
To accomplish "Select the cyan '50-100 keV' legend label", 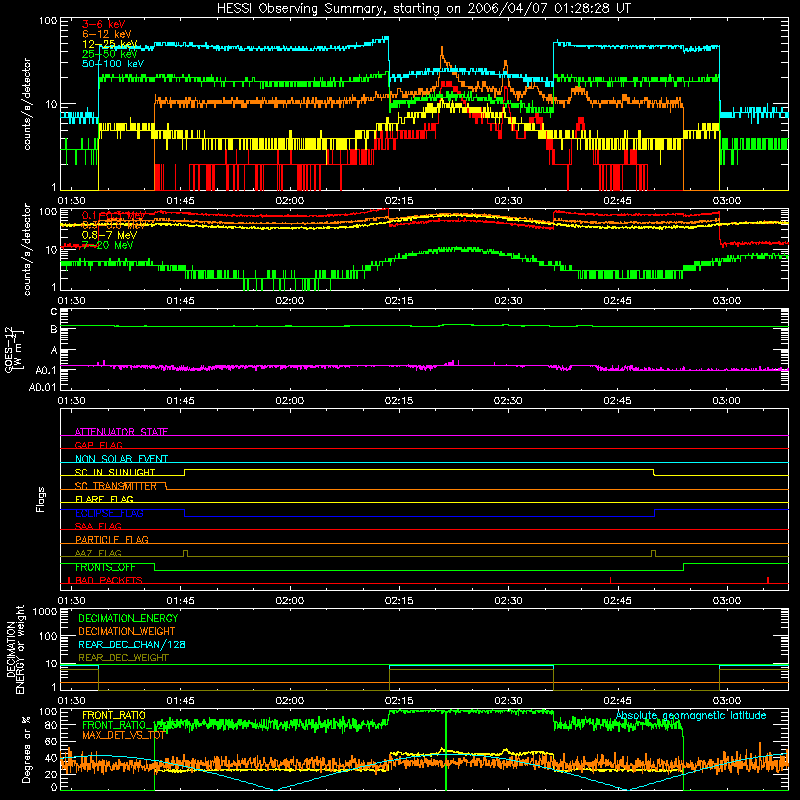I will click(x=113, y=64).
